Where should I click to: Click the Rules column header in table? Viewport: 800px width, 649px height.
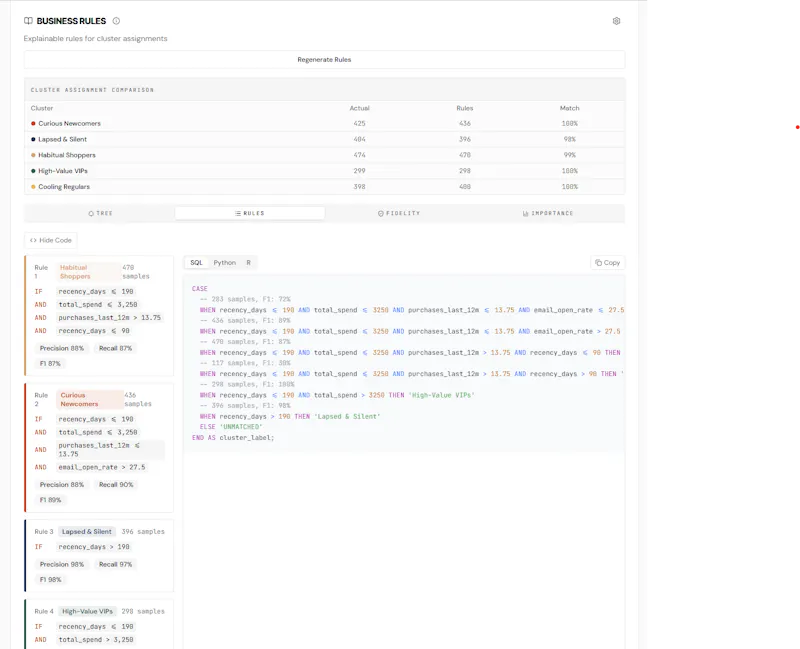pos(465,108)
